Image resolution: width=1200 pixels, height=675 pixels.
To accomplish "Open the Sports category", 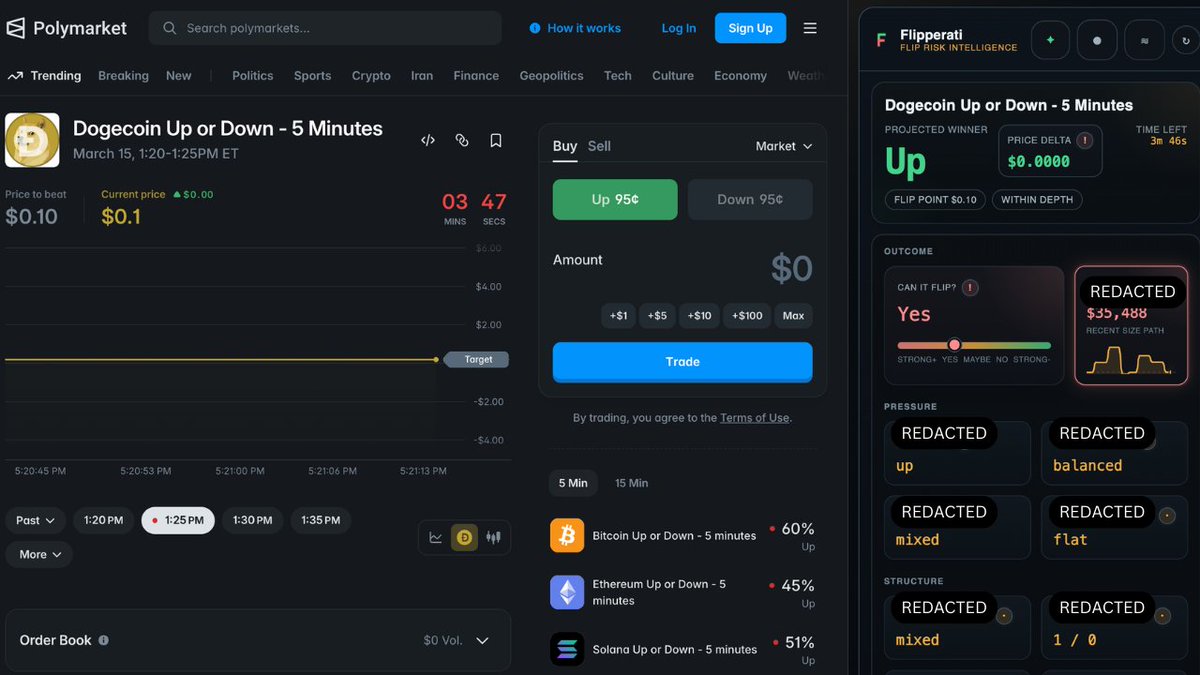I will tap(312, 76).
